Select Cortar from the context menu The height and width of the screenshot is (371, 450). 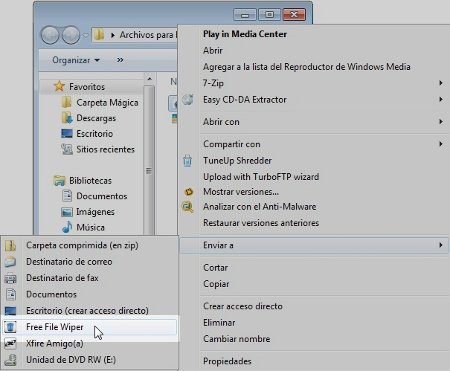click(x=216, y=267)
